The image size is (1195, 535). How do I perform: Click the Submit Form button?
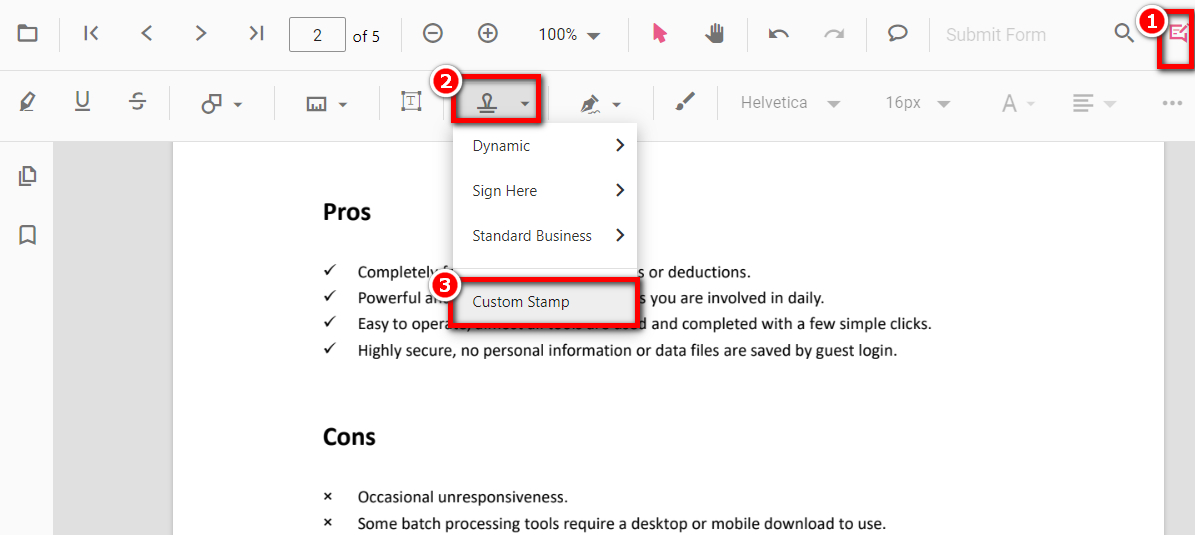click(x=995, y=35)
